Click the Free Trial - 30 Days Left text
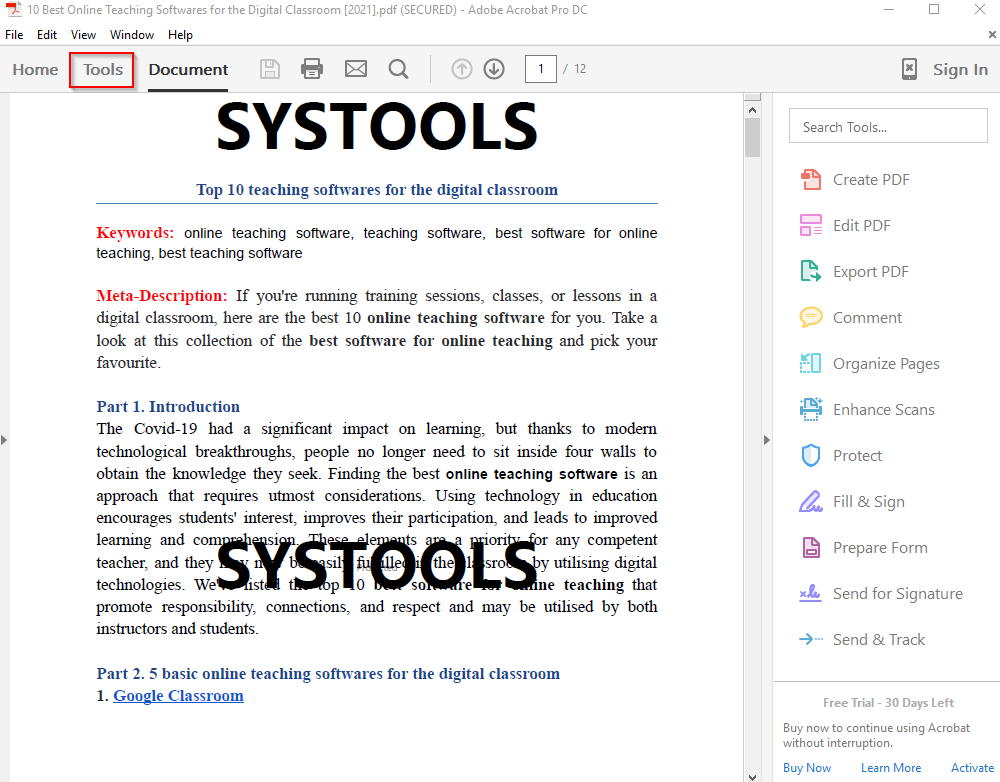Viewport: 1000px width, 782px height. pos(888,702)
